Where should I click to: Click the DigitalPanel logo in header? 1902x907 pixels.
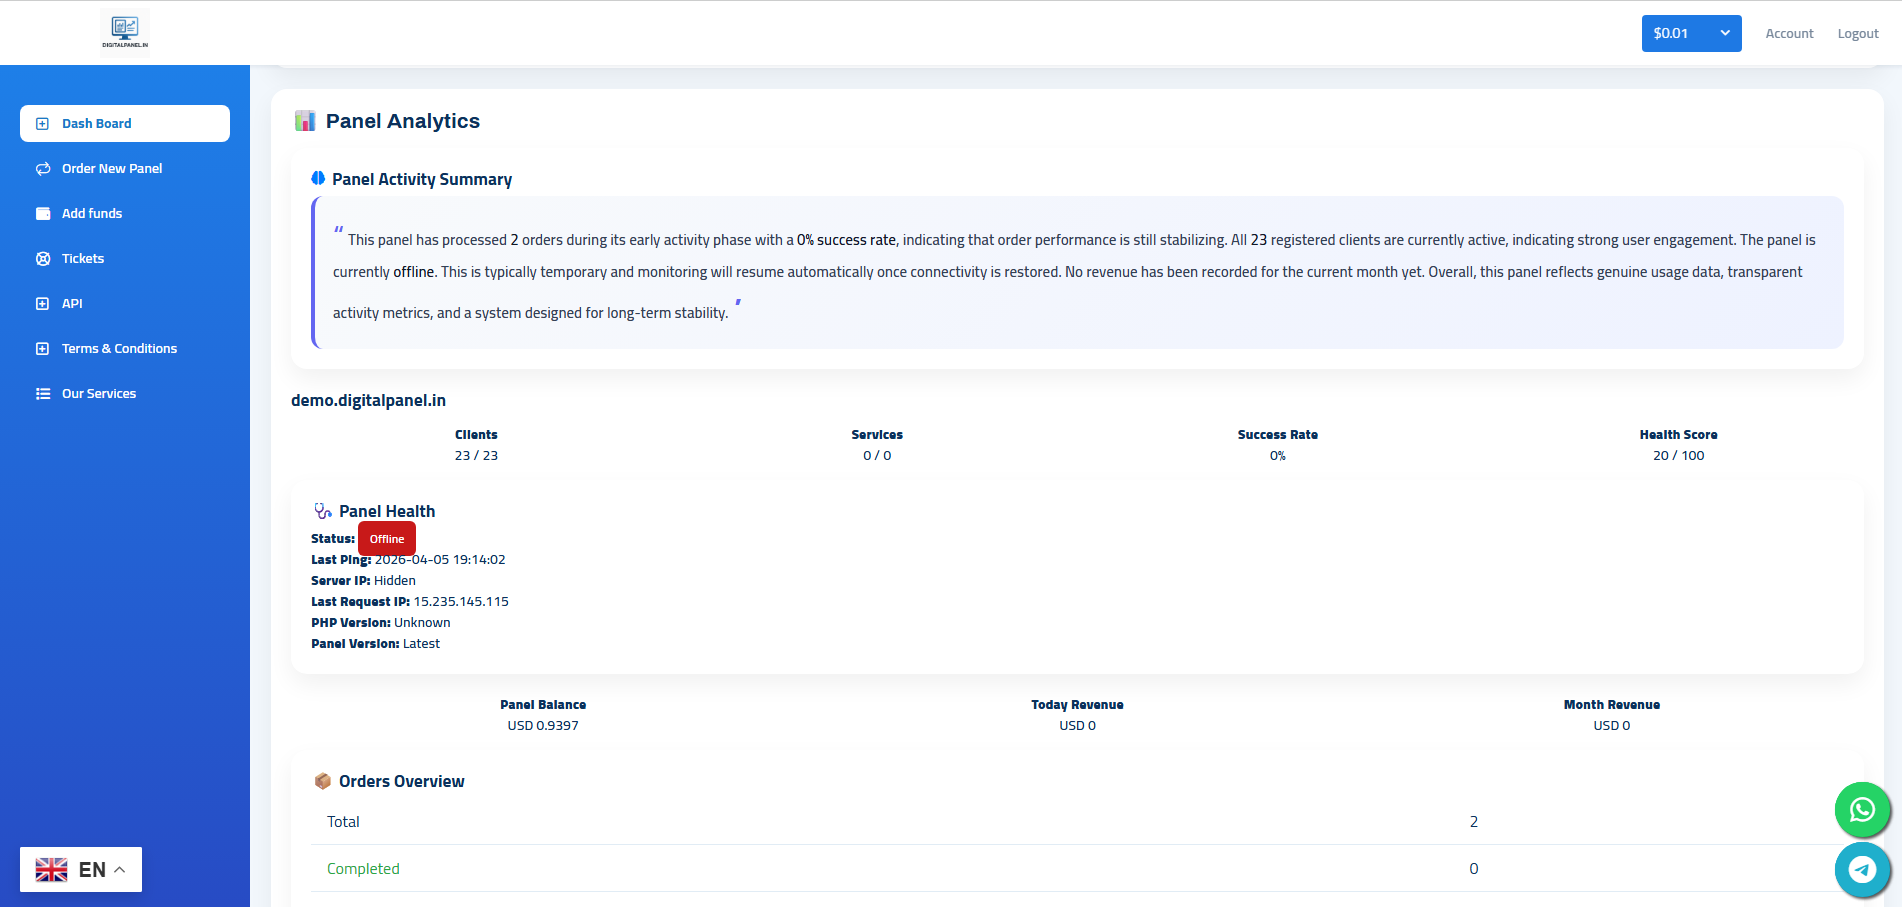125,30
